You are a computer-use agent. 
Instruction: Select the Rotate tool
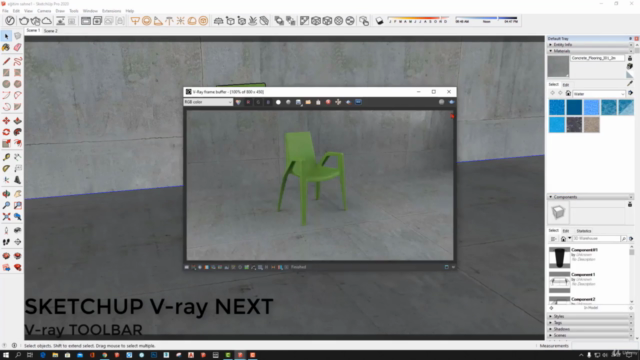(6, 132)
